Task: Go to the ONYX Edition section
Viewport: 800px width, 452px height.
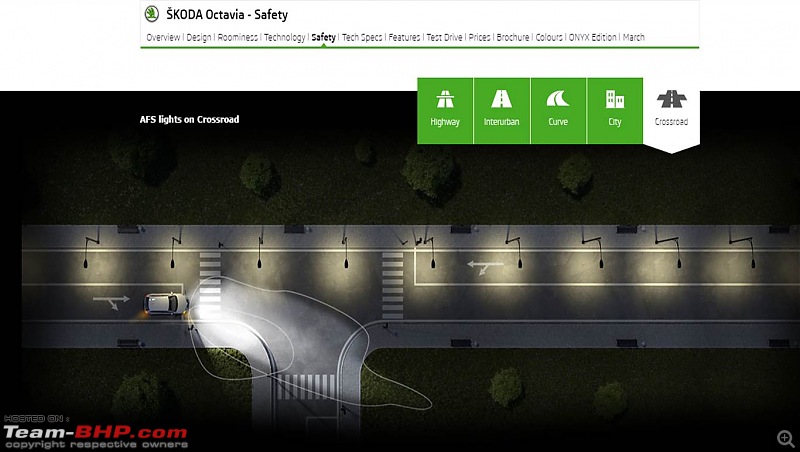Action: [593, 37]
